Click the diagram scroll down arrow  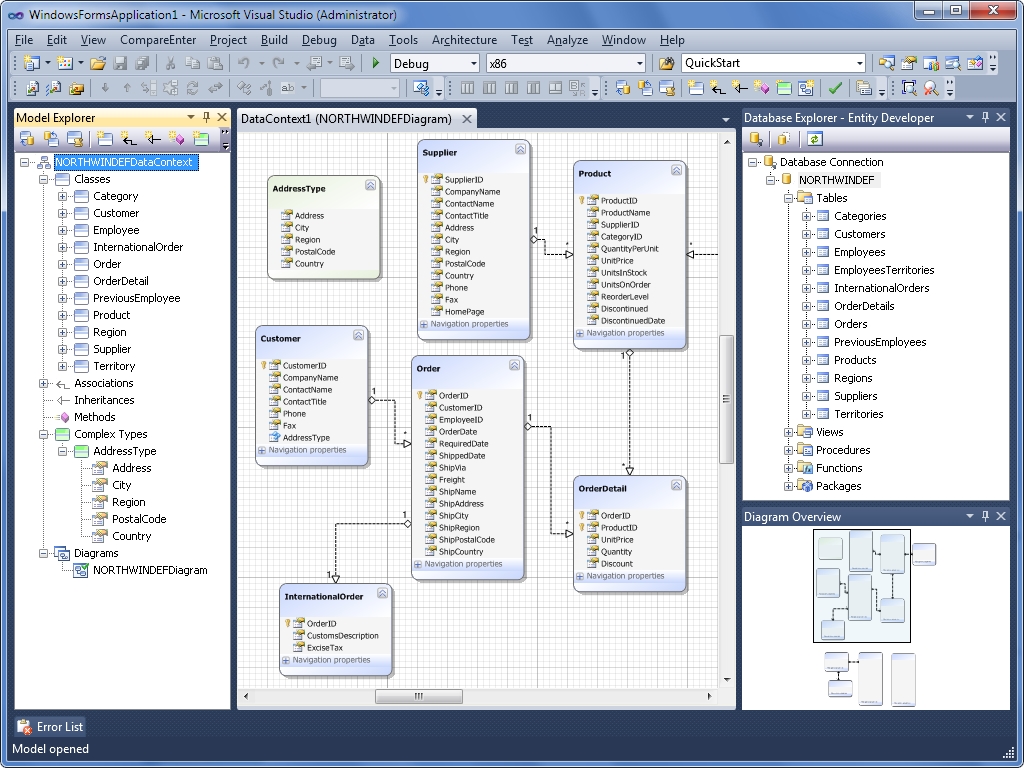727,680
